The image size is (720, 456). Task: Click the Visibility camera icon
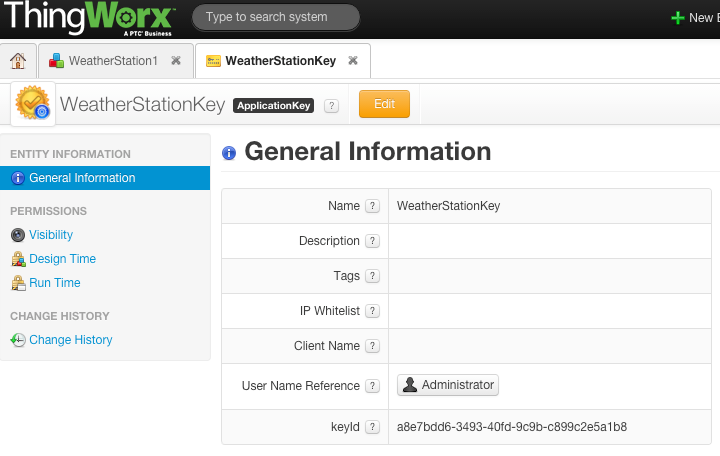tap(18, 235)
